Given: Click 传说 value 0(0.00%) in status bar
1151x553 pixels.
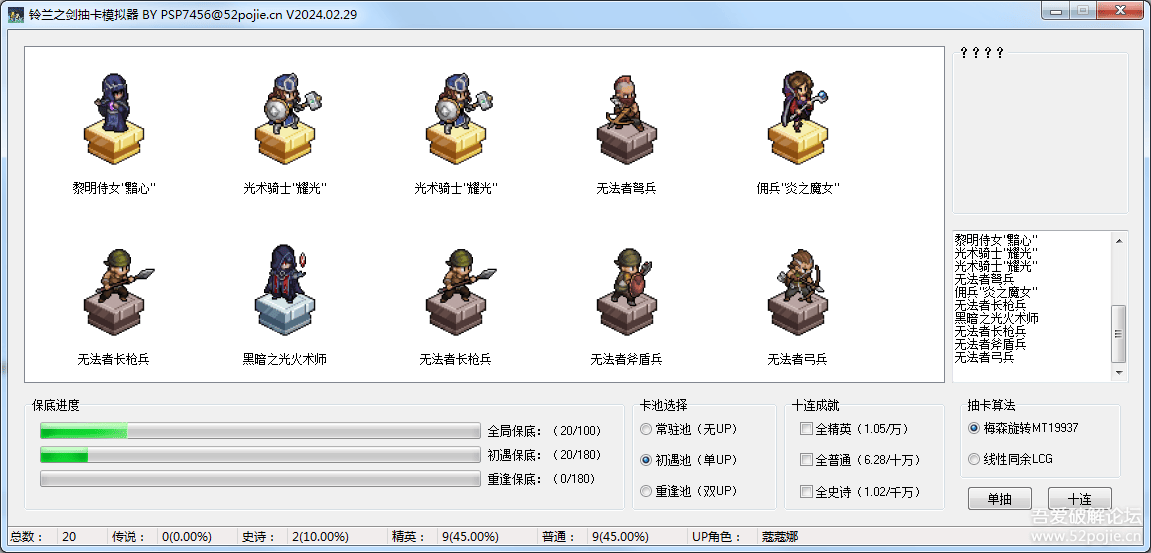Looking at the screenshot, I should click(x=187, y=537).
